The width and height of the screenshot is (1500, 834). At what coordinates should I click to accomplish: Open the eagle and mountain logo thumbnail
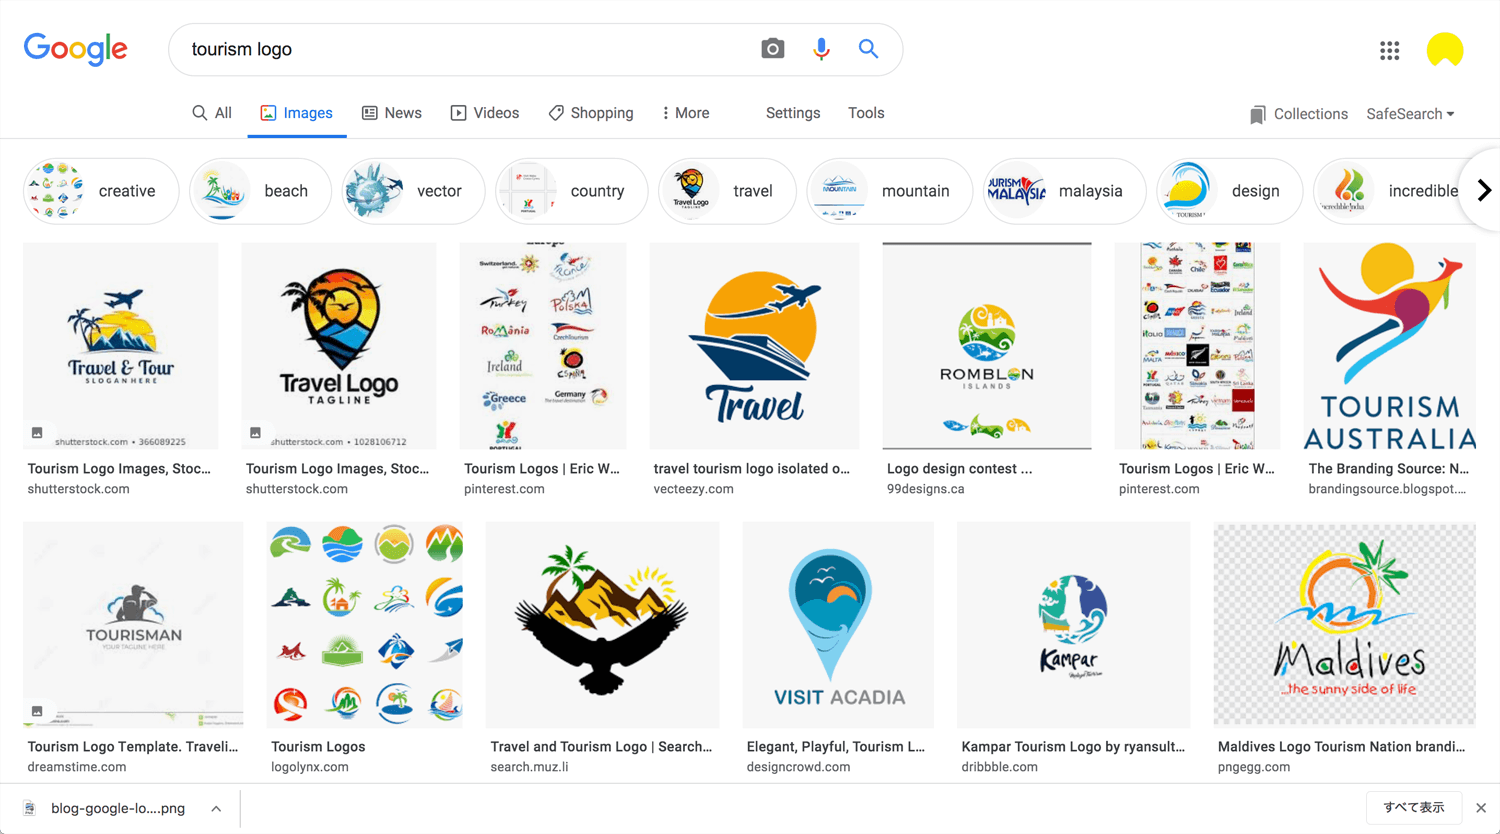(x=602, y=625)
